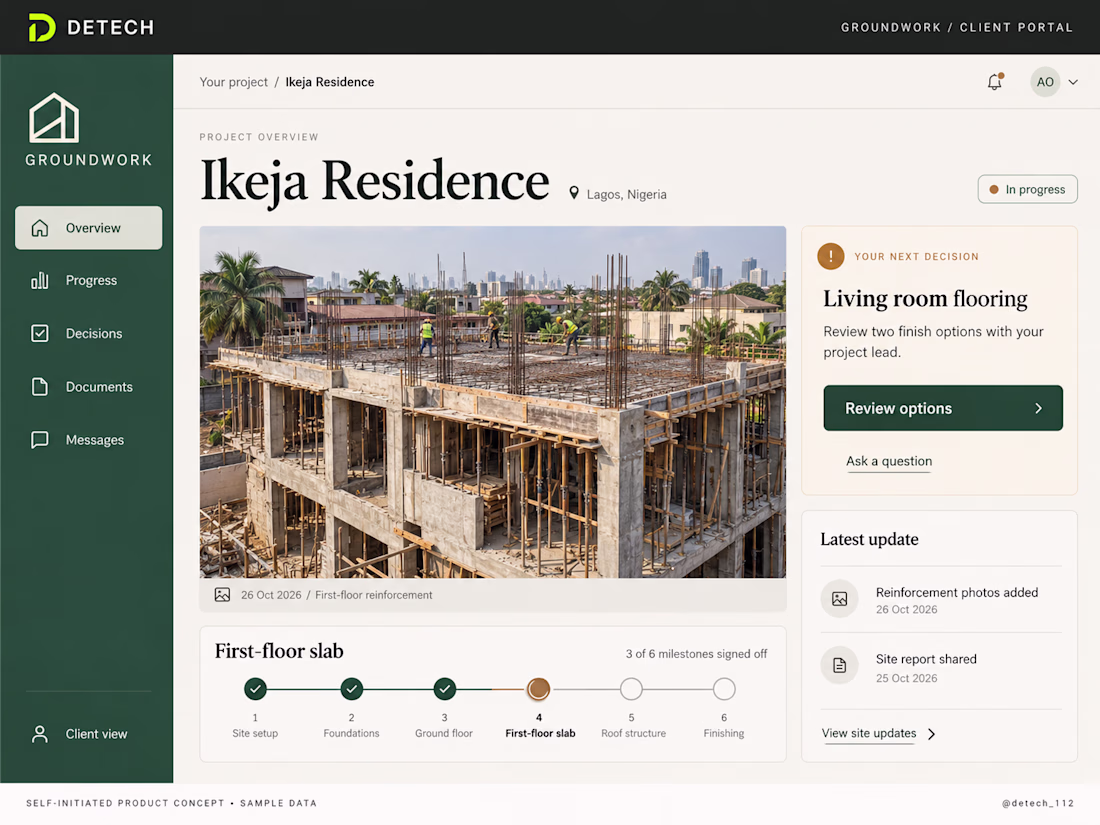Open the construction site photo
This screenshot has height=825, width=1100.
tap(492, 402)
